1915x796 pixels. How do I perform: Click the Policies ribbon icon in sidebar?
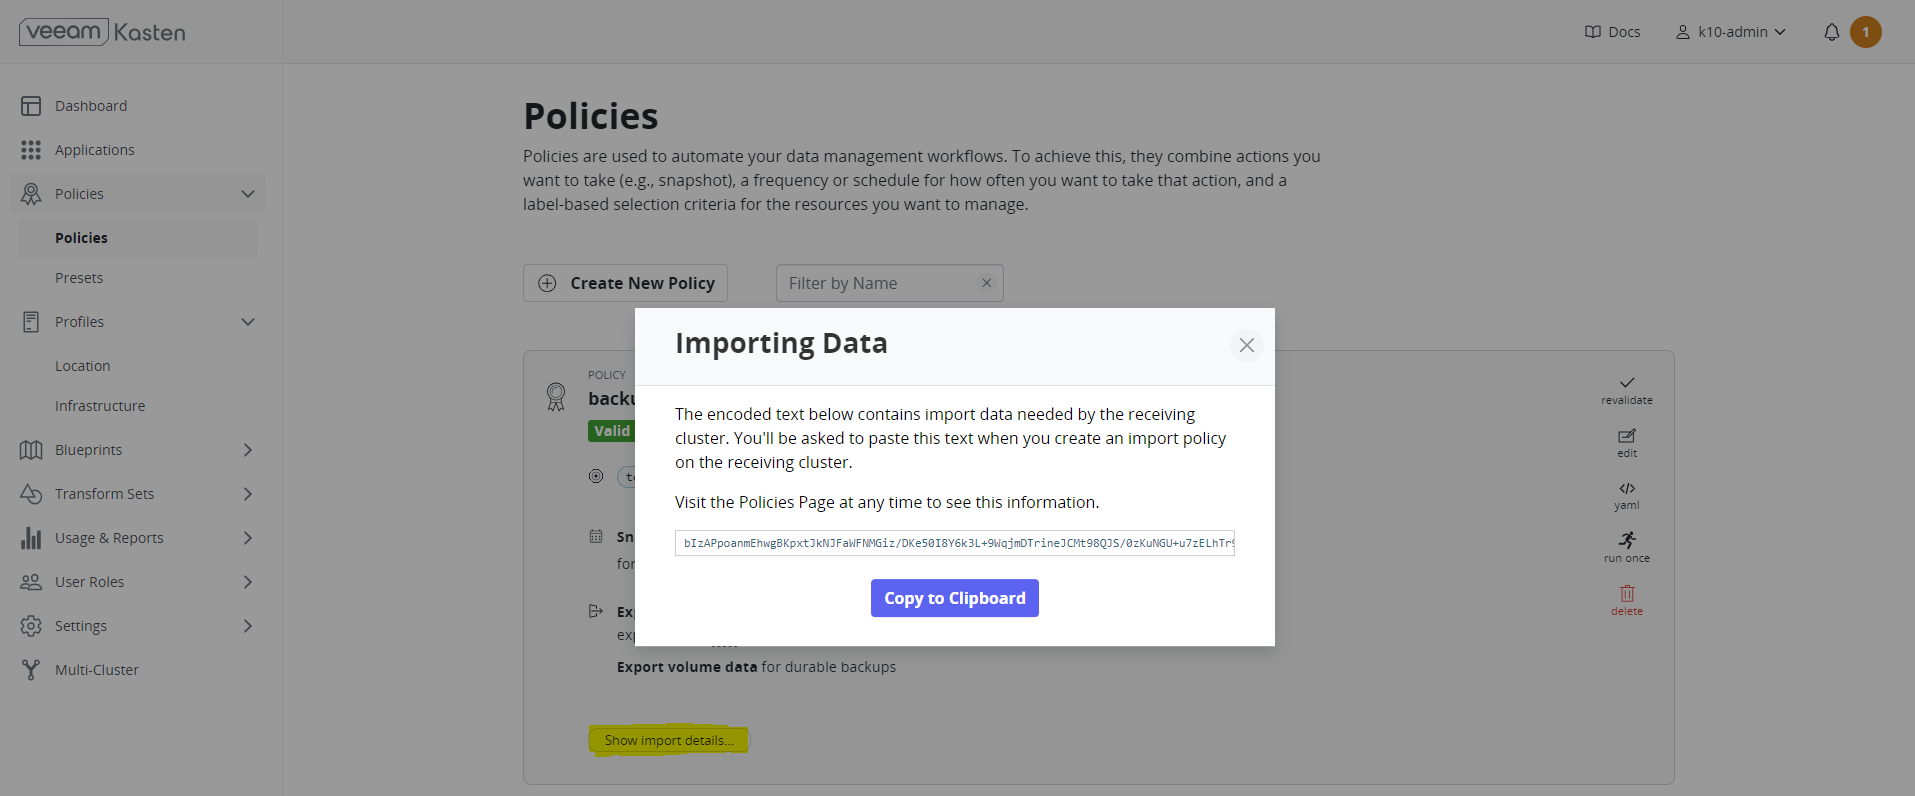tap(31, 194)
